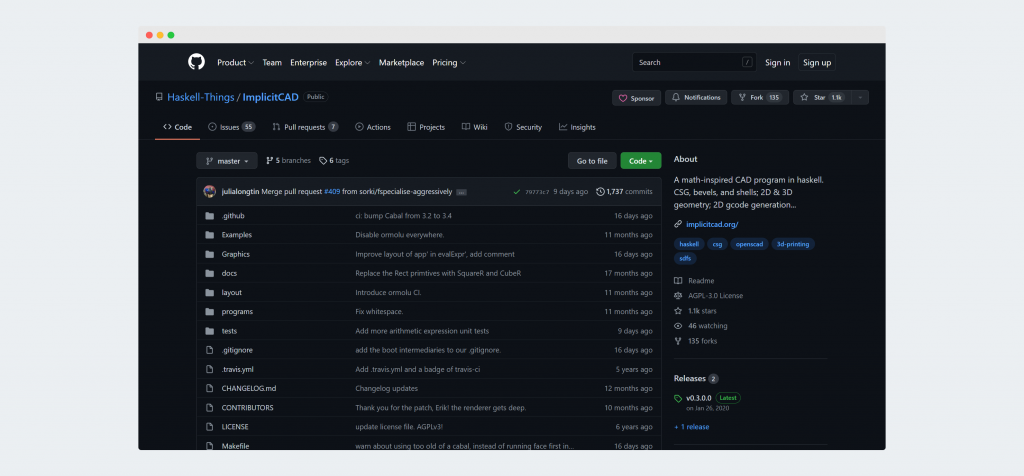This screenshot has width=1024, height=476.
Task: Click the eye icon beside 46 watching
Action: (x=678, y=326)
